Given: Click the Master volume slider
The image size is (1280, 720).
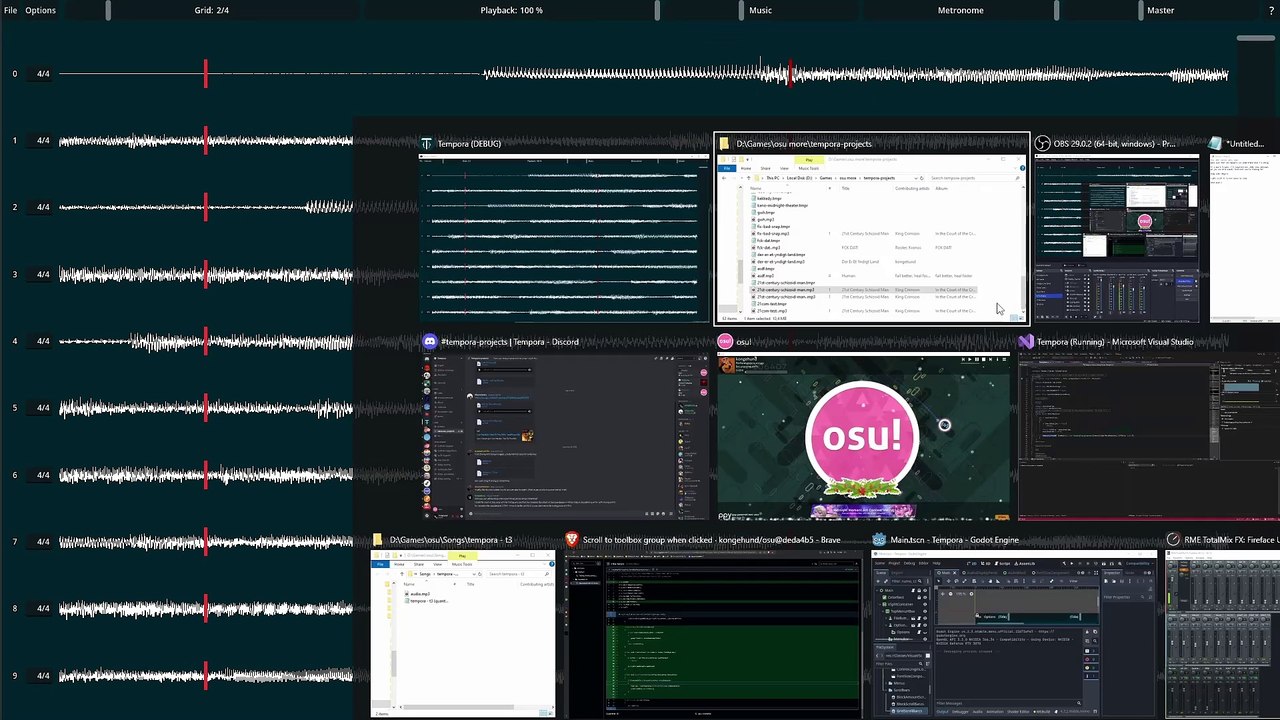Looking at the screenshot, I should click(1160, 10).
